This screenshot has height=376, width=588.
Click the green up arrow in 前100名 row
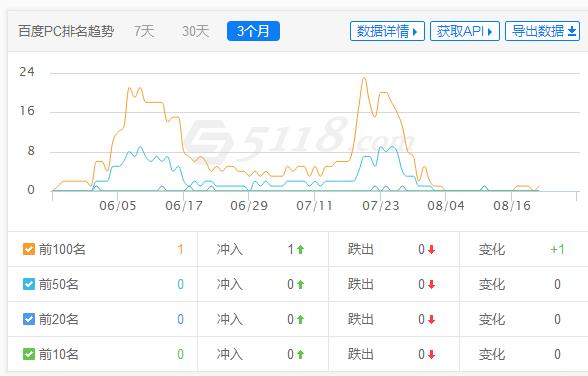(x=300, y=250)
